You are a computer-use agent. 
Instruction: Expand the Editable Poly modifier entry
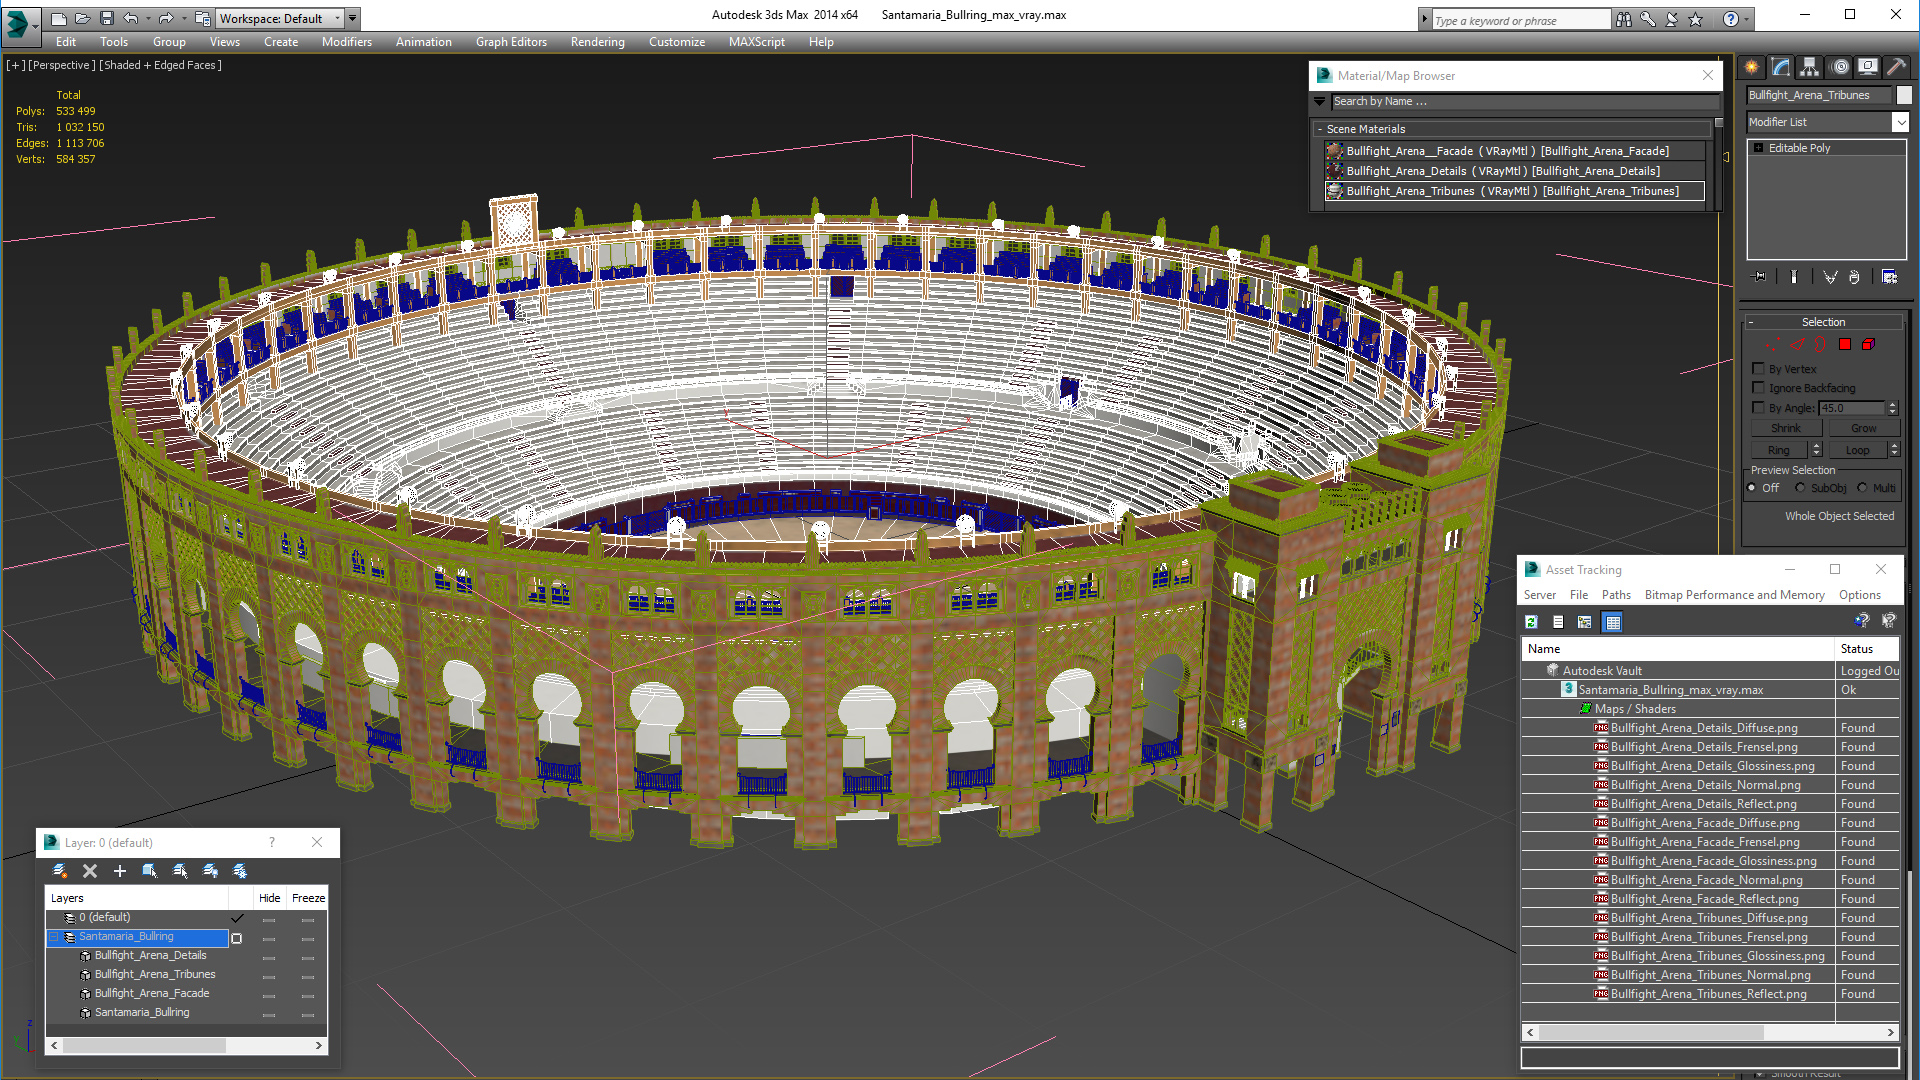coord(1759,148)
